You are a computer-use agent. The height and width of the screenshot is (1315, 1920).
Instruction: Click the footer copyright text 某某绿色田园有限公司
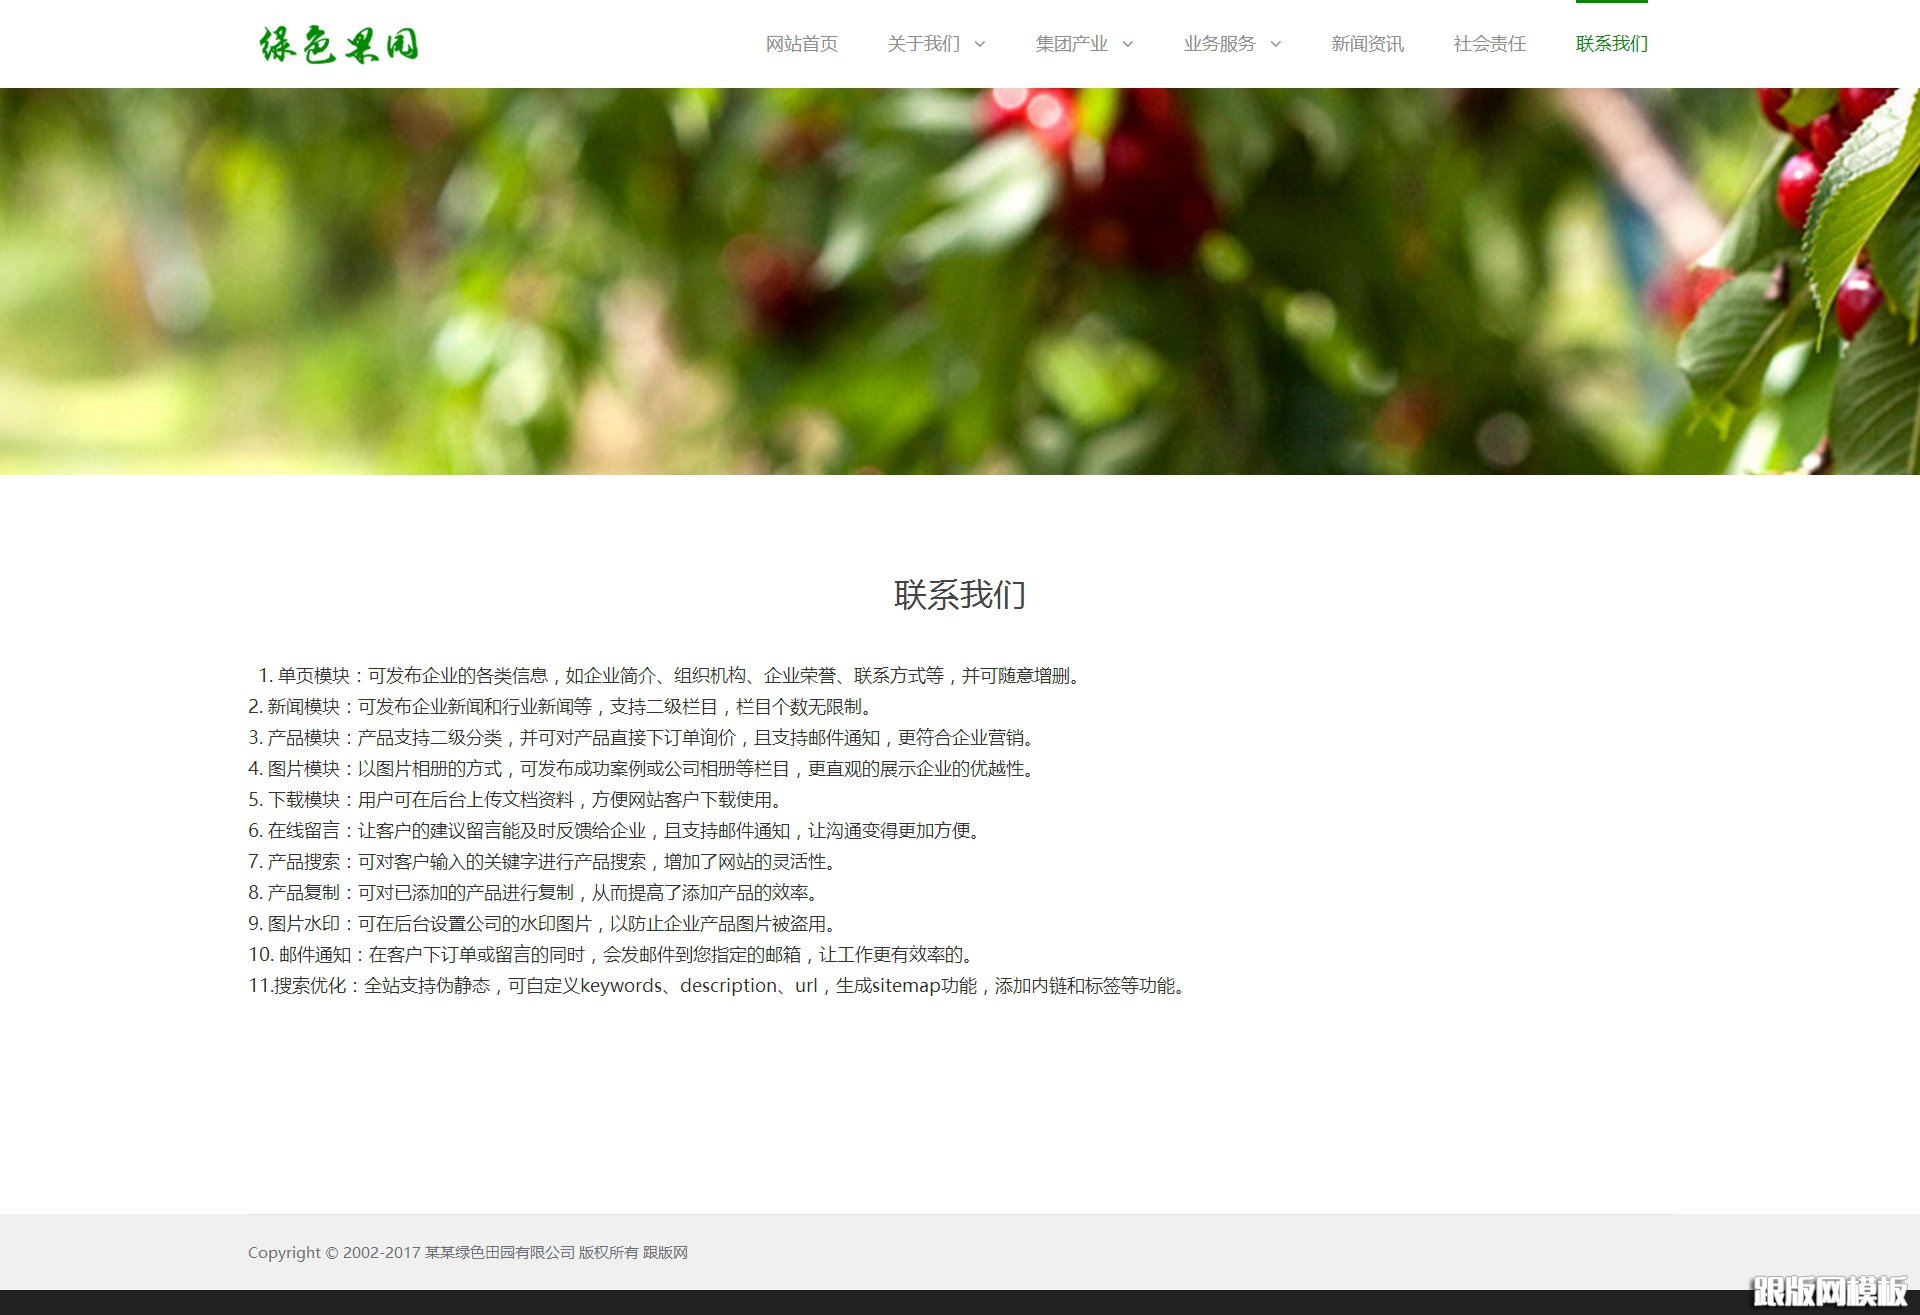(x=500, y=1253)
